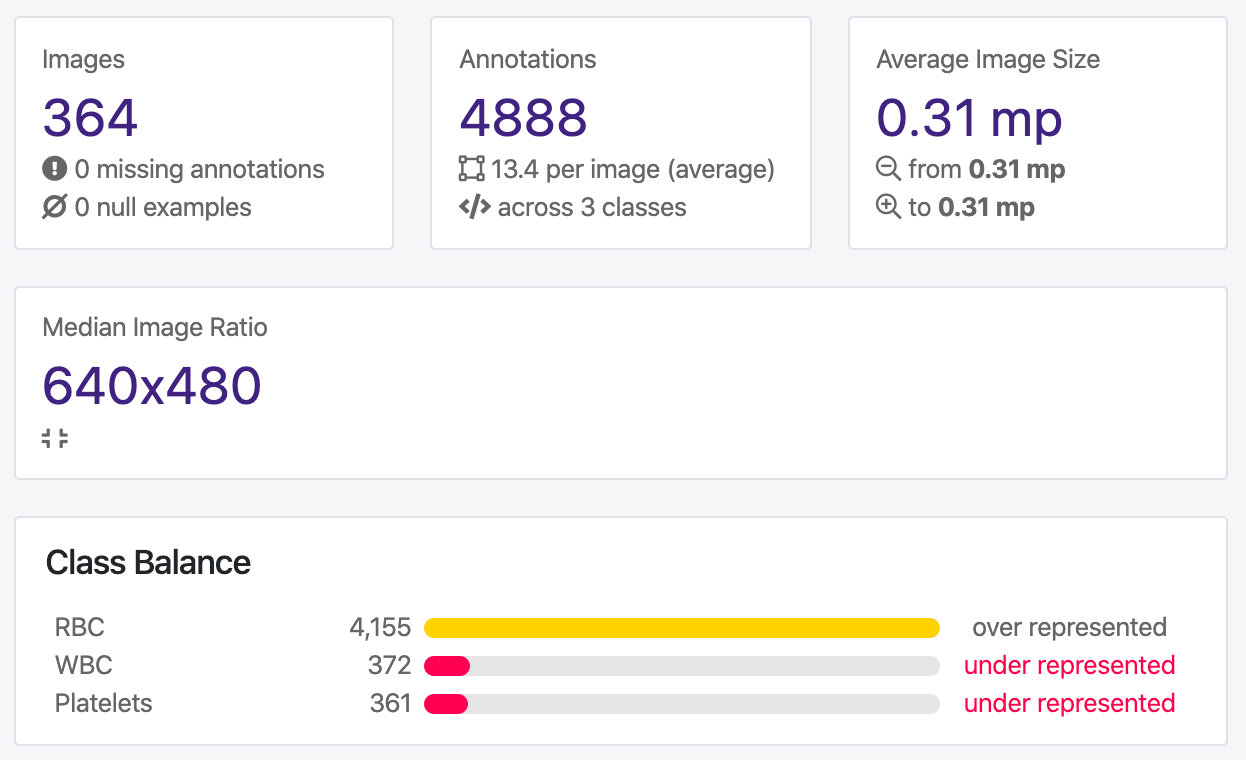This screenshot has width=1246, height=760.
Task: Click the zoom-out magnifier beside 'from 0.31 mp'
Action: (889, 169)
